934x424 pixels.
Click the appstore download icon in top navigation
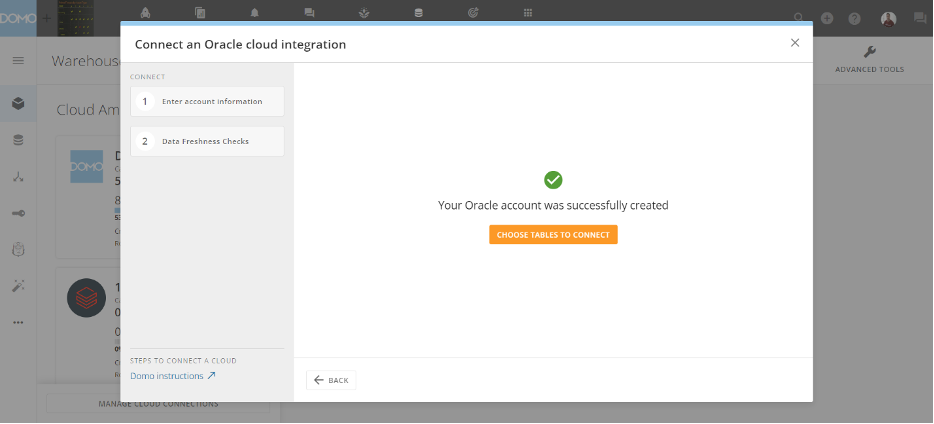(x=364, y=13)
